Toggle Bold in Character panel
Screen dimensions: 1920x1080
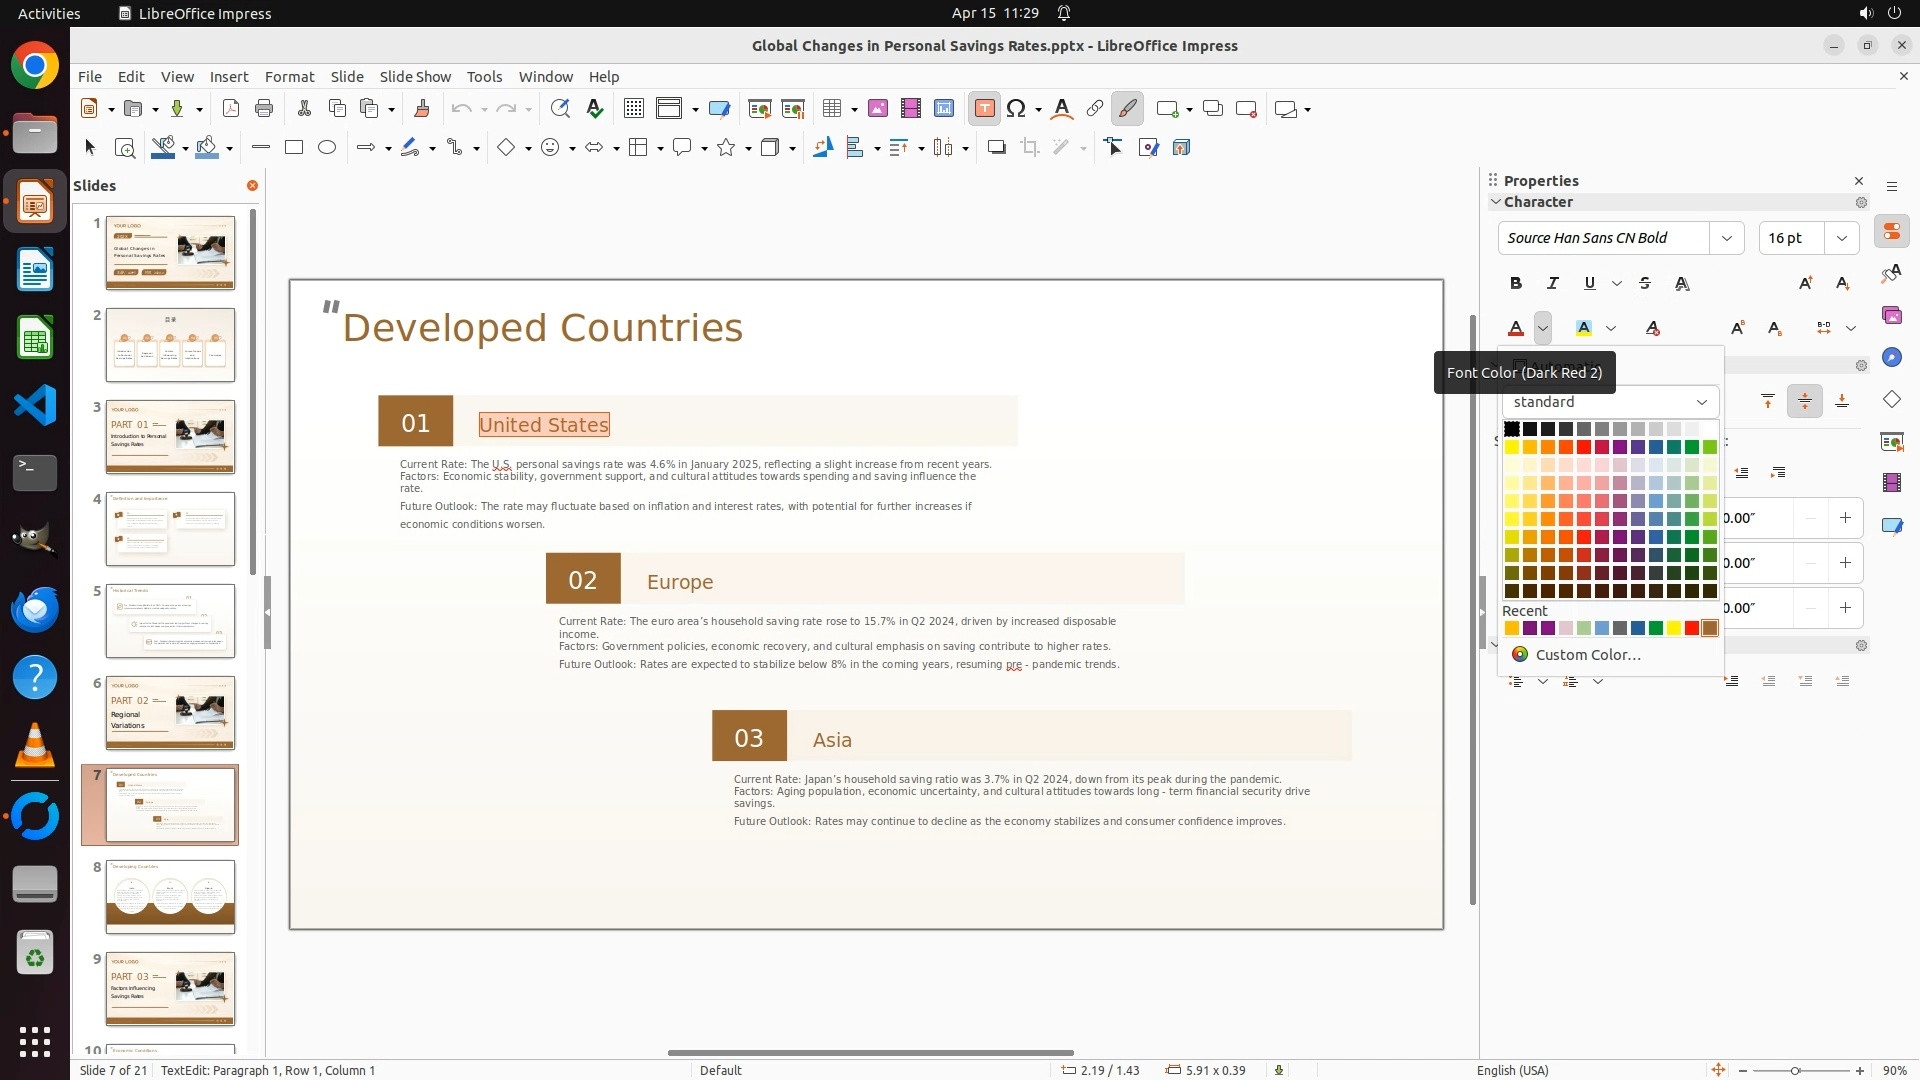tap(1516, 284)
